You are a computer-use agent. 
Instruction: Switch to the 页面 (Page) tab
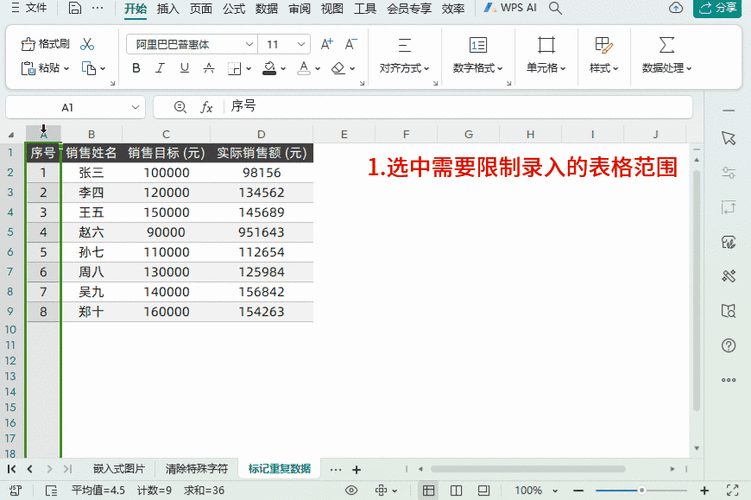(x=201, y=8)
